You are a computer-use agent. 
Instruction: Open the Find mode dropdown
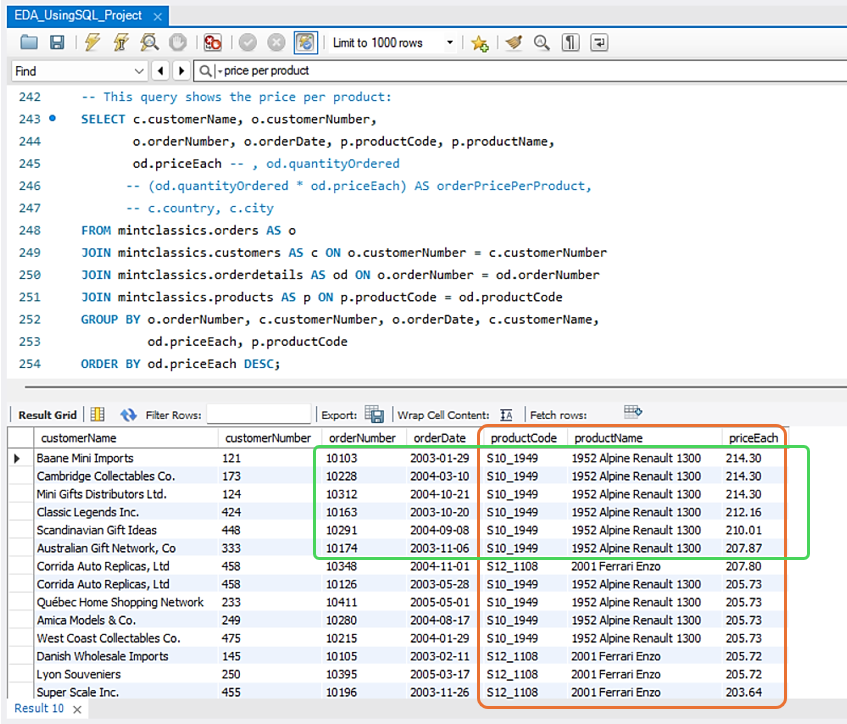coord(79,71)
